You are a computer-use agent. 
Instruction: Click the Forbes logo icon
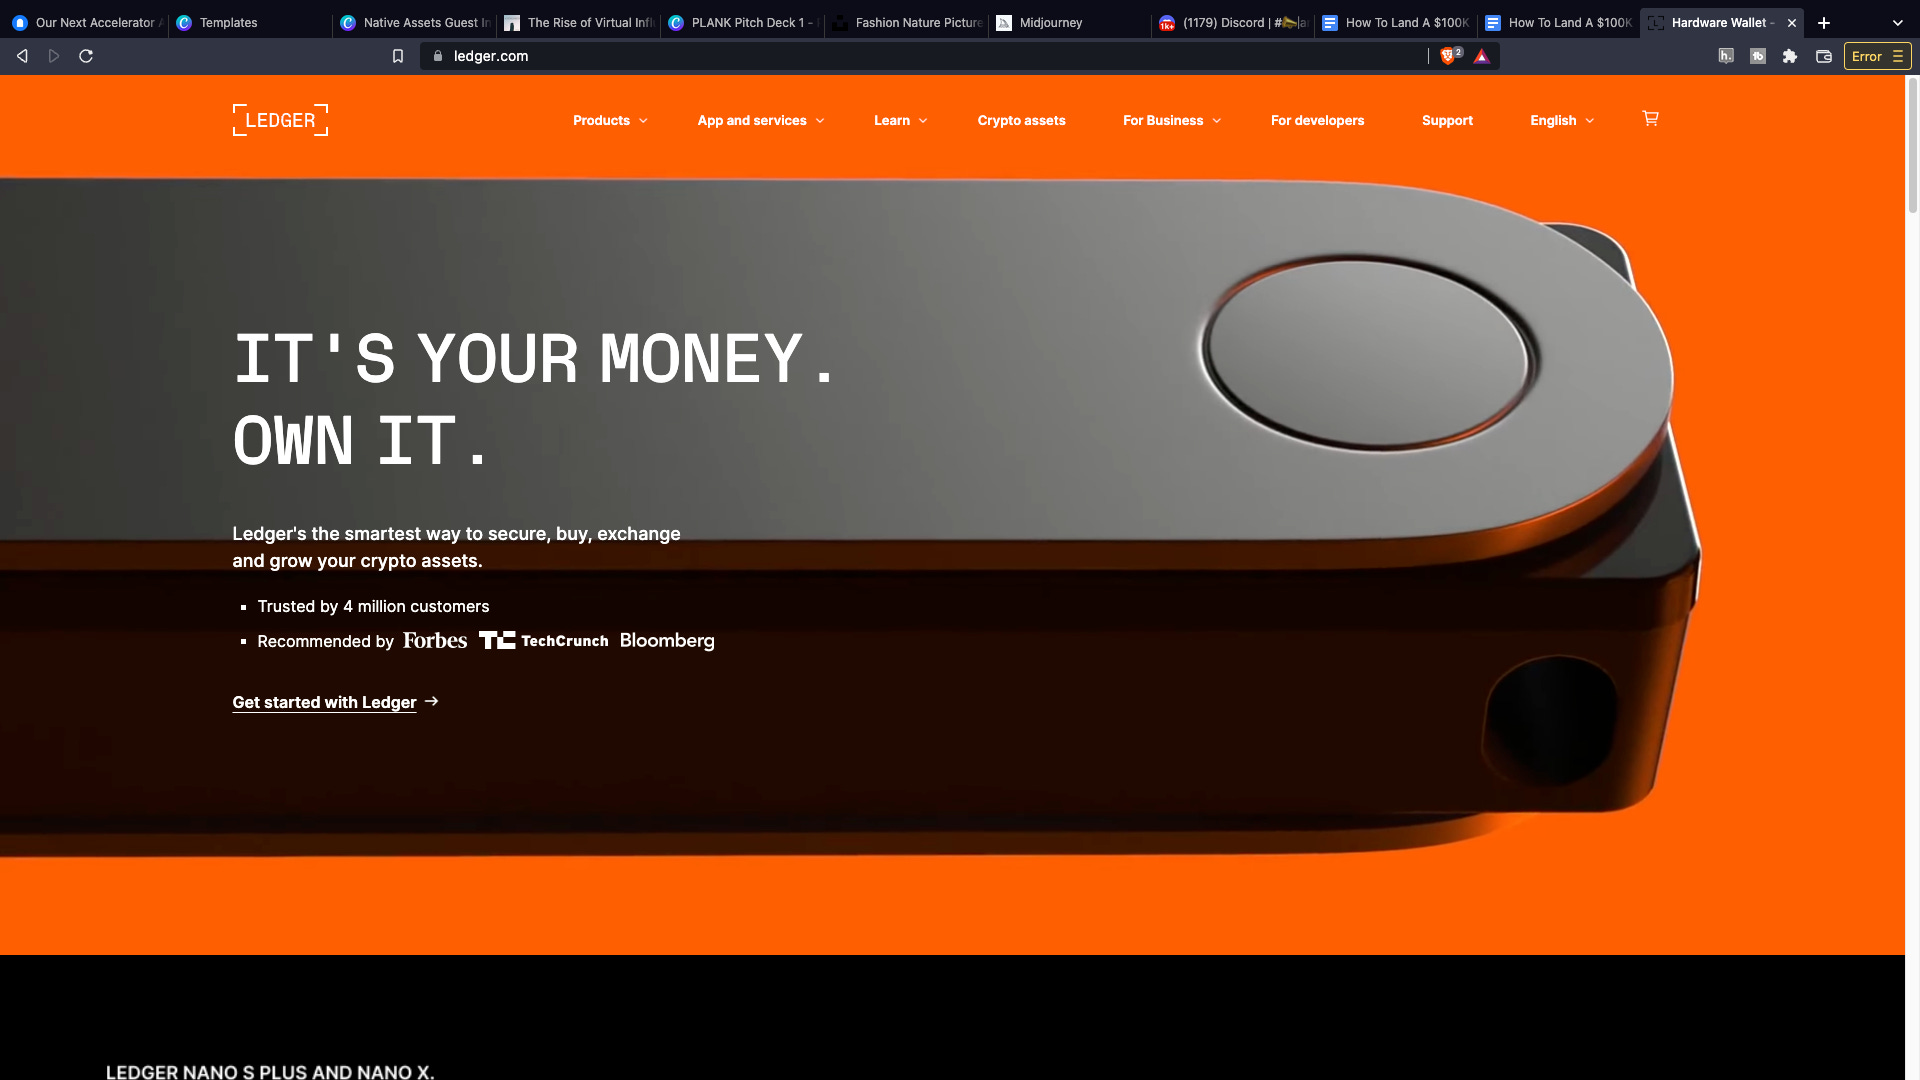coord(434,640)
